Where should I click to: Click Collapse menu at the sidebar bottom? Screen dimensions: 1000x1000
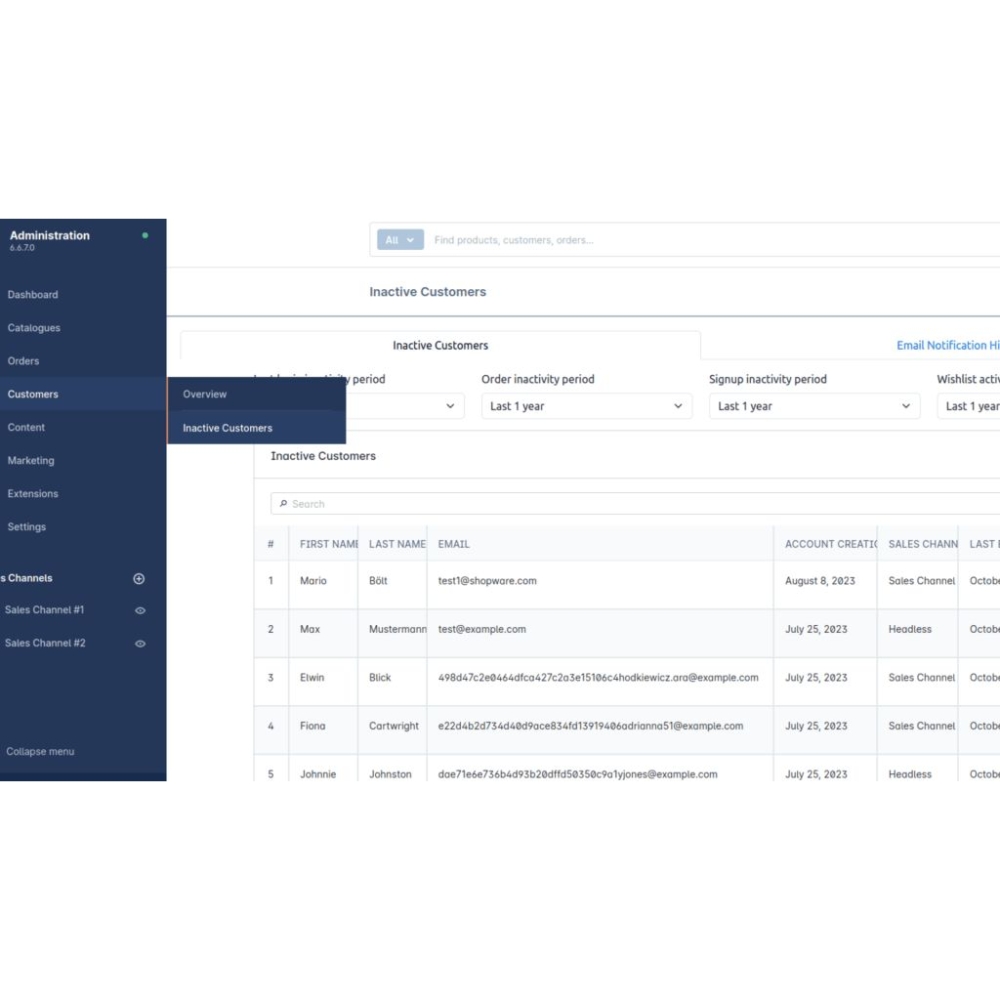pyautogui.click(x=40, y=752)
